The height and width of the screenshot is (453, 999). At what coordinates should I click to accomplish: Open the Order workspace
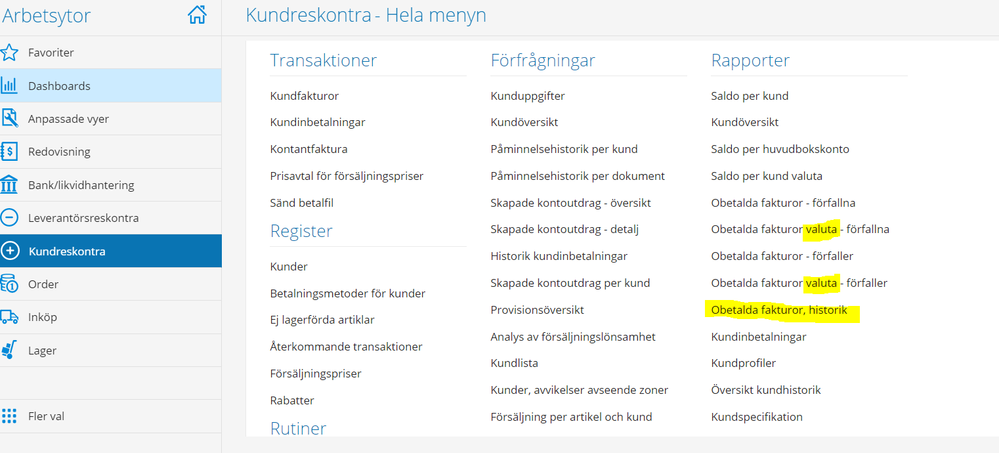pos(111,284)
